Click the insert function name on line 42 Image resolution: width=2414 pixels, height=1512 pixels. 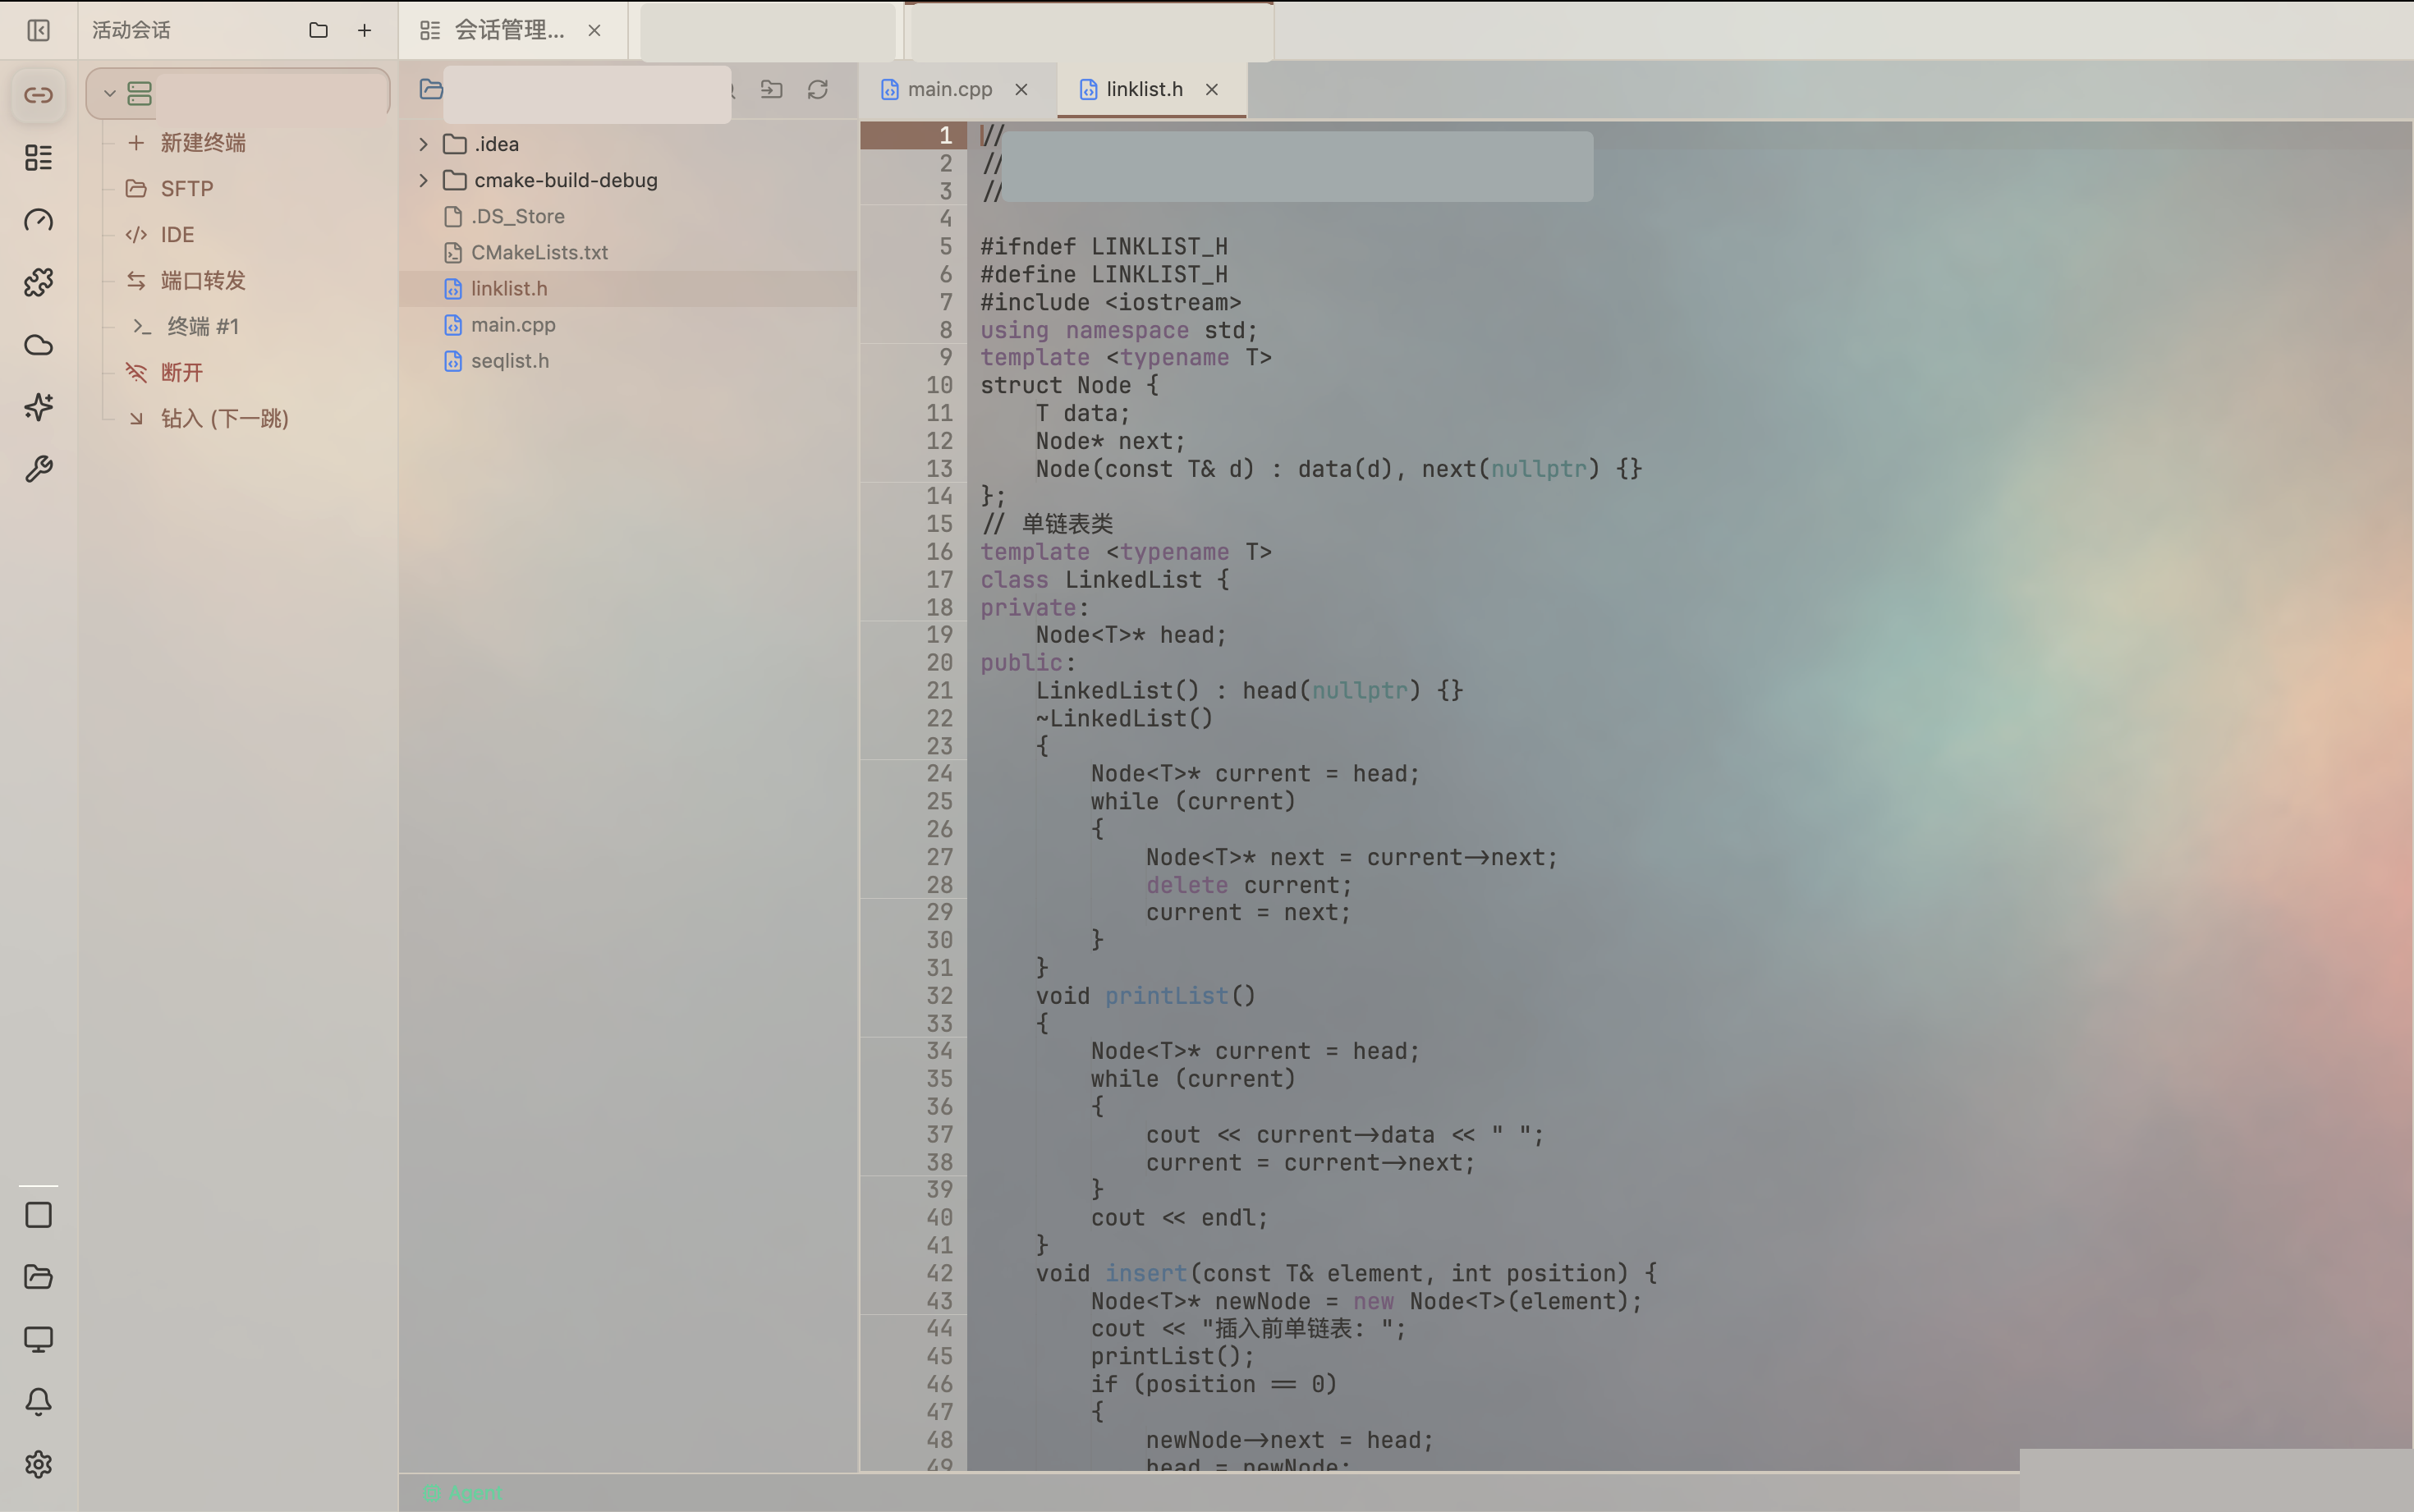click(x=1145, y=1273)
